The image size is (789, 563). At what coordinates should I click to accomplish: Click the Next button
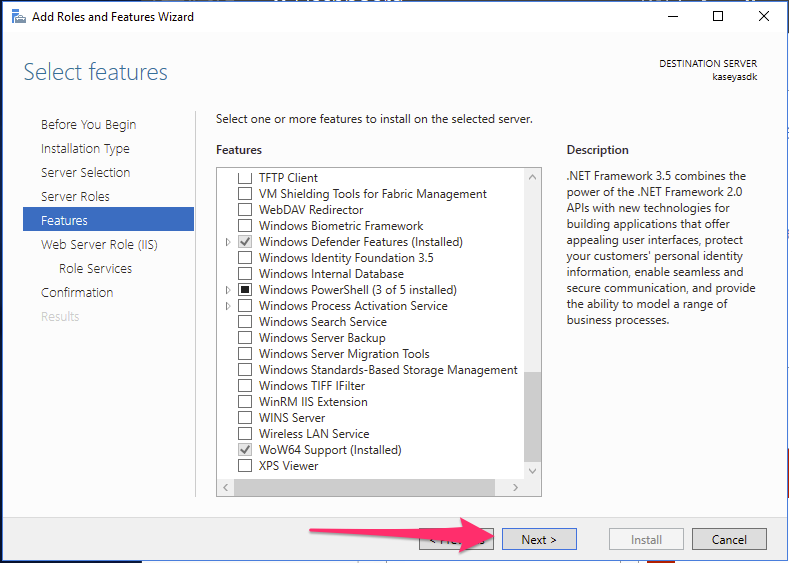539,539
